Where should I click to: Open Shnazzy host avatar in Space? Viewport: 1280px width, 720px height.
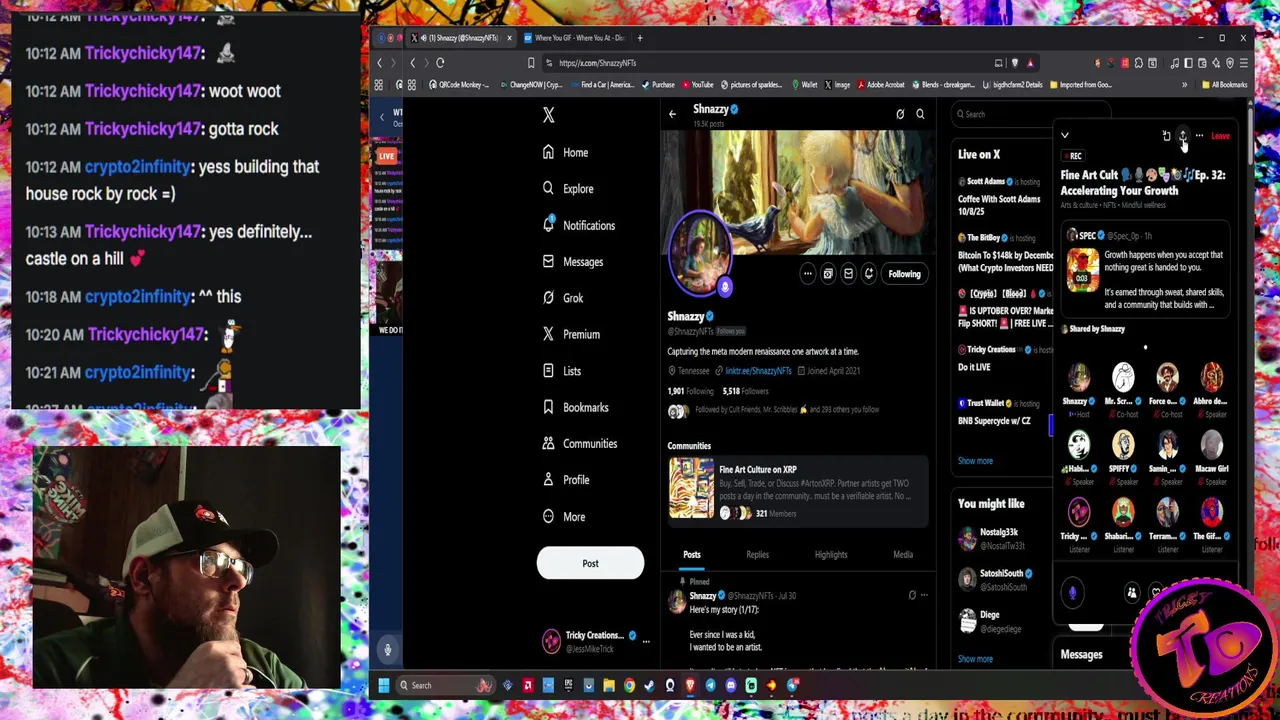pyautogui.click(x=1078, y=378)
